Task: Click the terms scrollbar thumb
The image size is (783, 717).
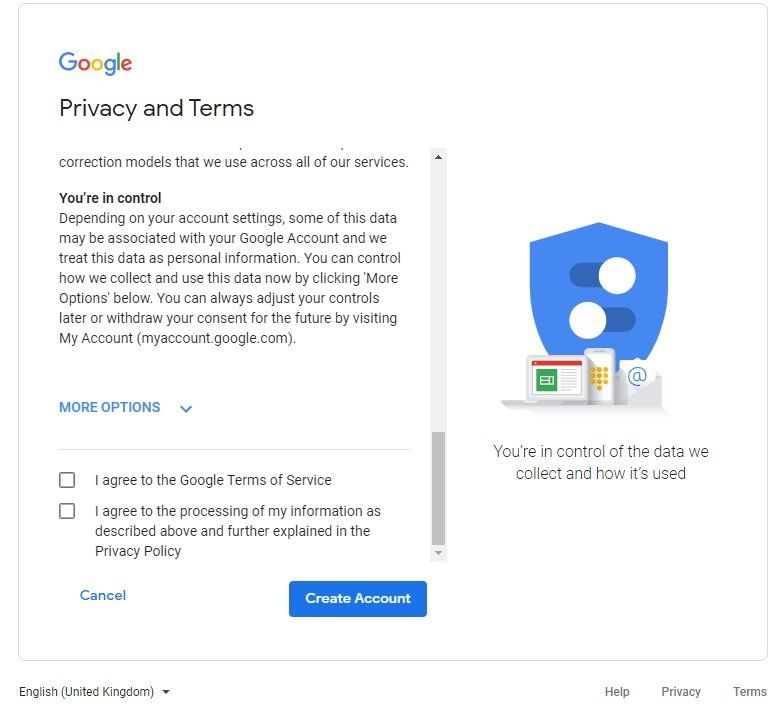Action: pyautogui.click(x=438, y=488)
